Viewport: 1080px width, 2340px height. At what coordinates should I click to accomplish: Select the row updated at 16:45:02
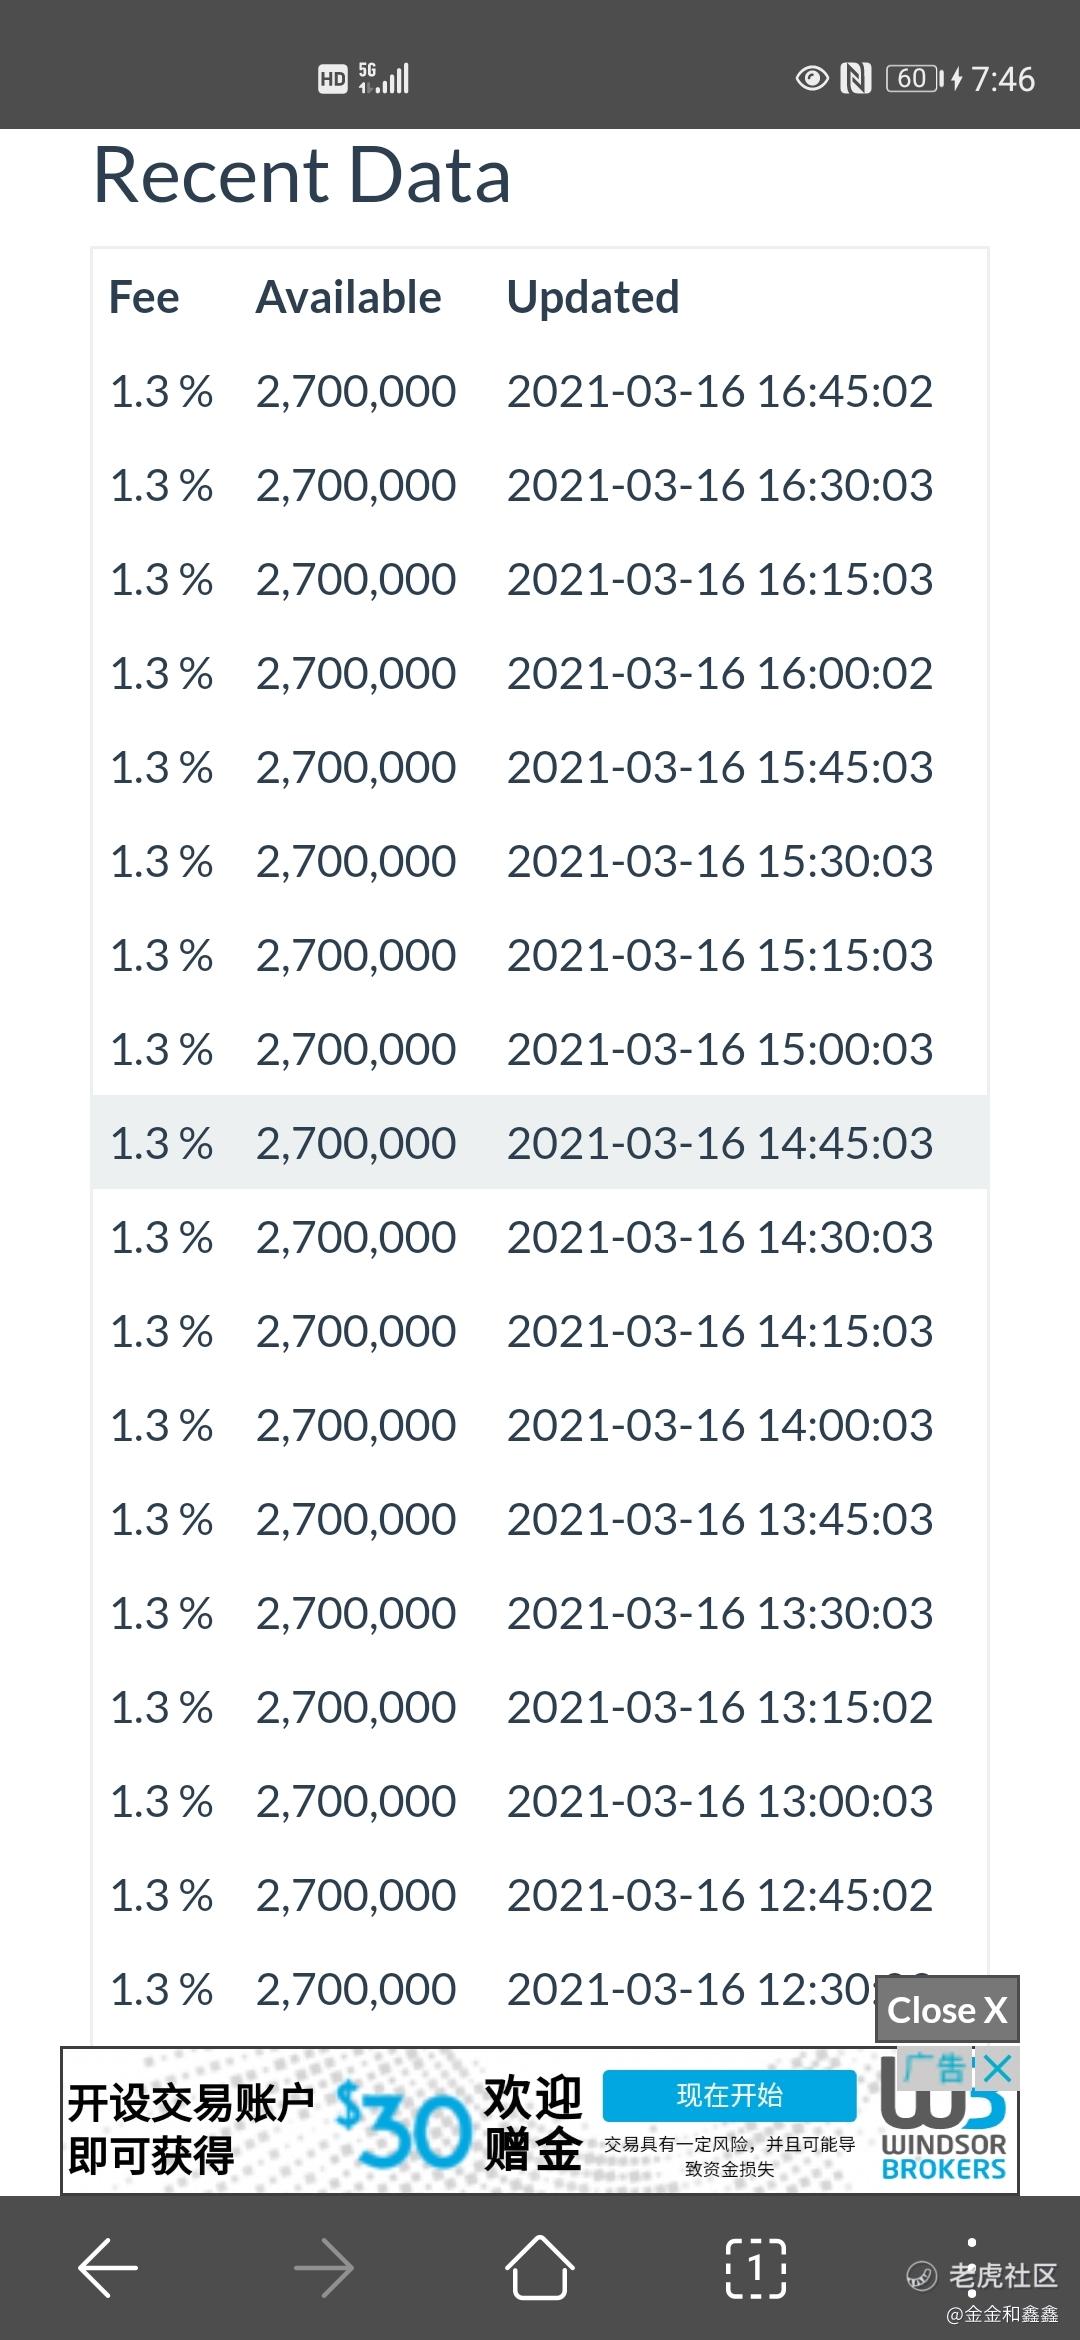540,391
